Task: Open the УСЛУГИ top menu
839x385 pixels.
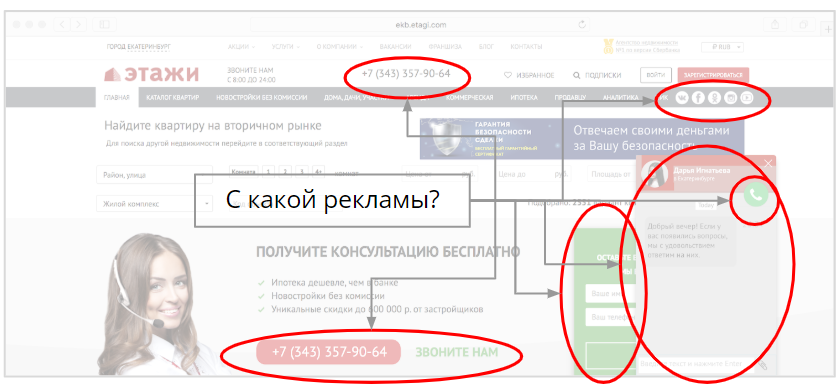Action: click(x=286, y=47)
